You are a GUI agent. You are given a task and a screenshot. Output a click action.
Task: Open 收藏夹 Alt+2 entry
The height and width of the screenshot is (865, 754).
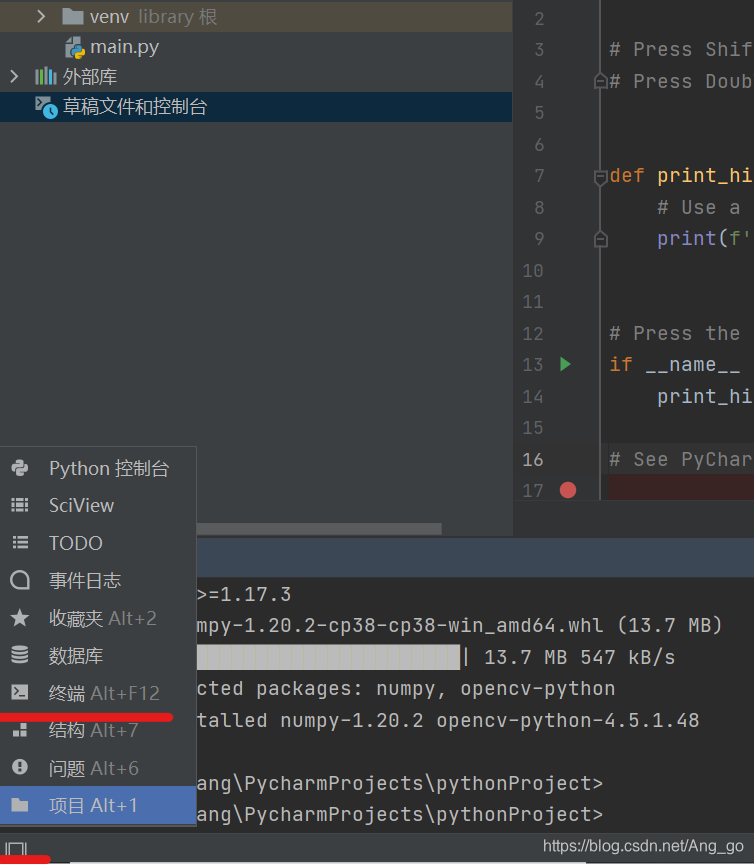click(x=98, y=618)
